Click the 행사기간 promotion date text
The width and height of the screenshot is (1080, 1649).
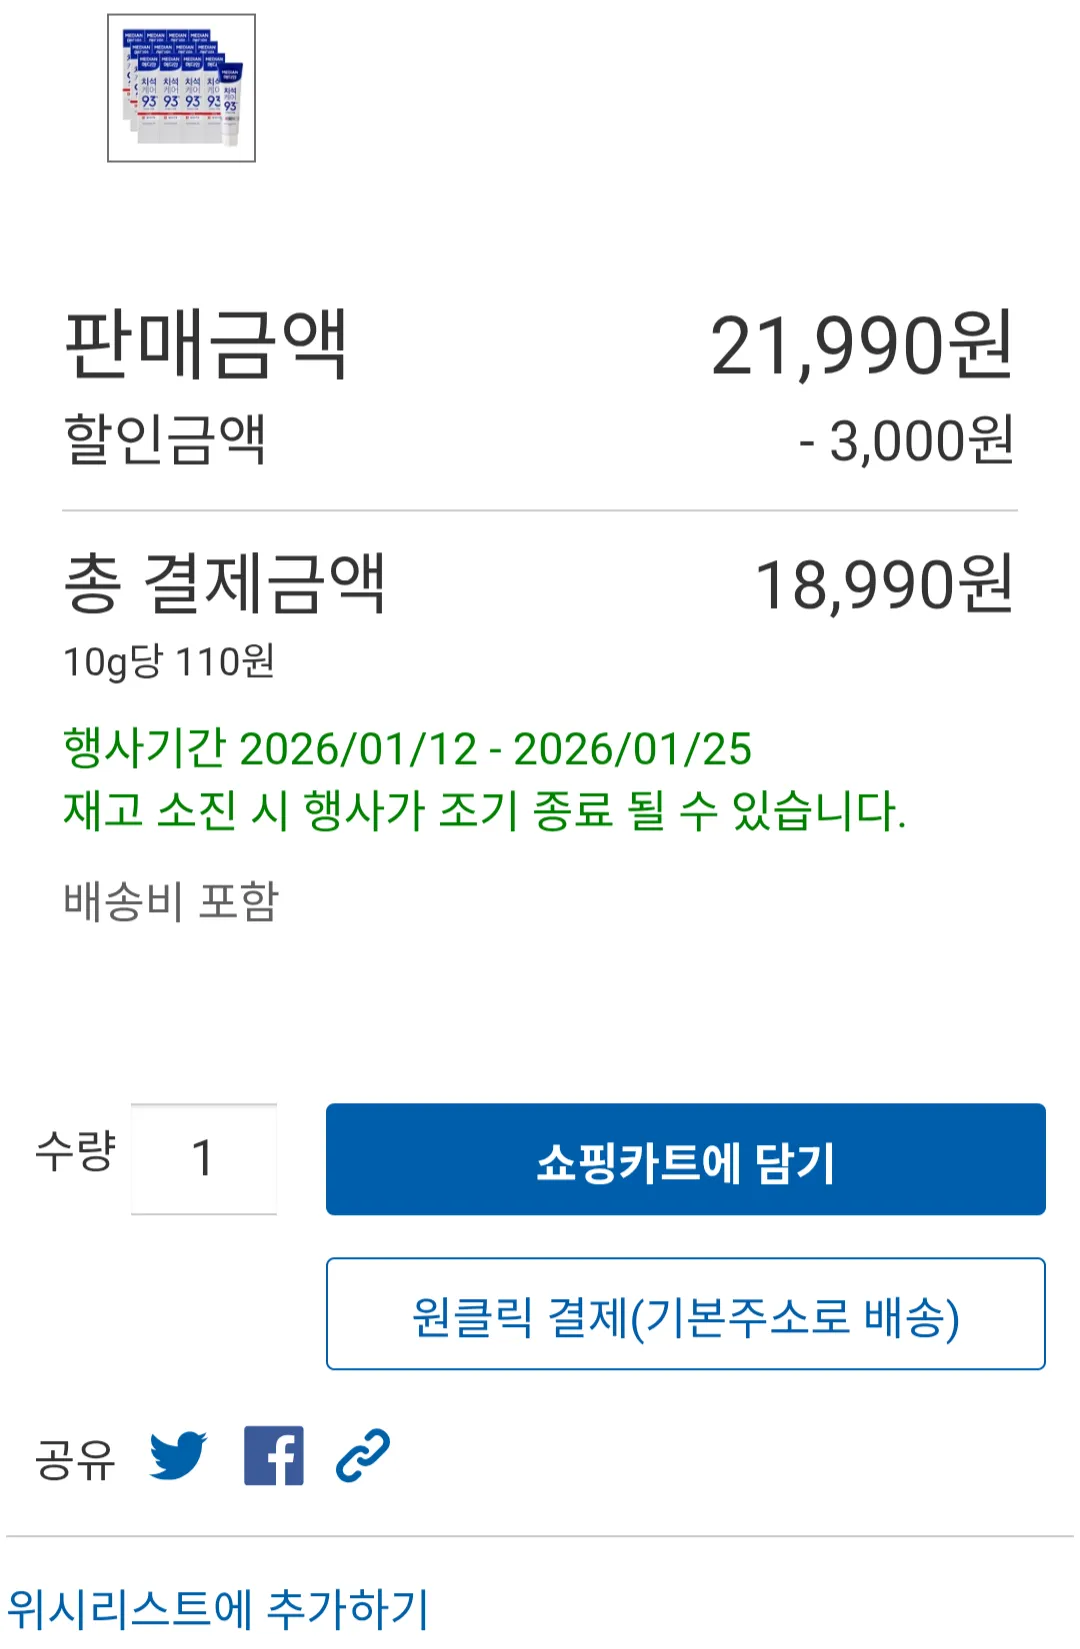click(407, 749)
